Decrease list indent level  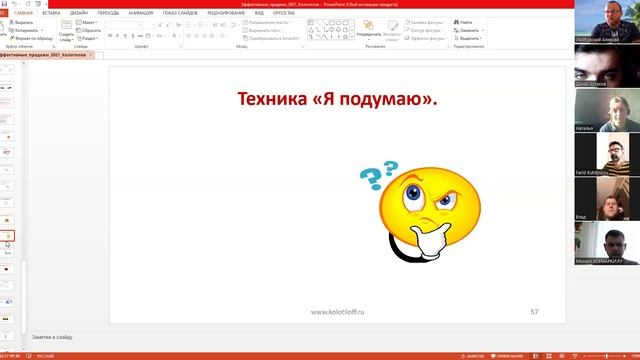coord(215,25)
